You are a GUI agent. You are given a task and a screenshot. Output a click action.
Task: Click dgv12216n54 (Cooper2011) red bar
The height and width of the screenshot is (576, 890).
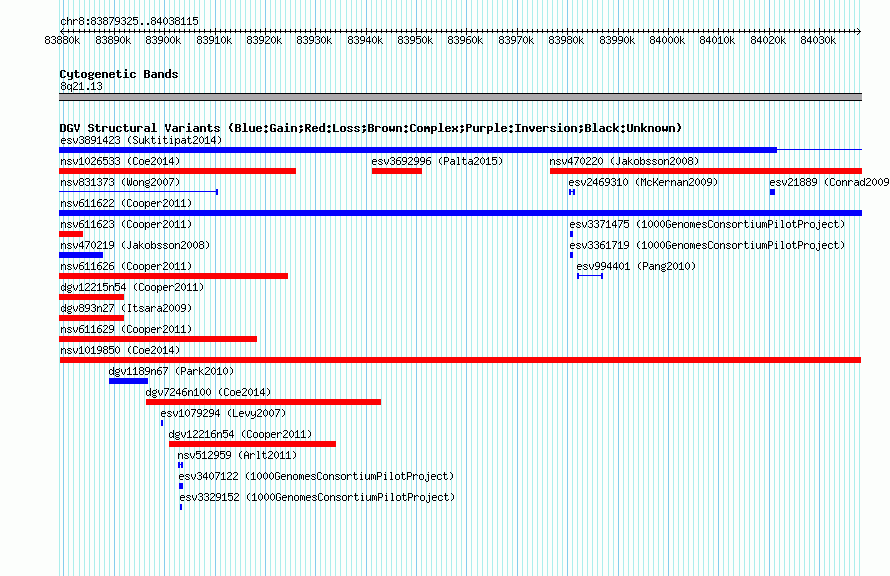(x=252, y=444)
